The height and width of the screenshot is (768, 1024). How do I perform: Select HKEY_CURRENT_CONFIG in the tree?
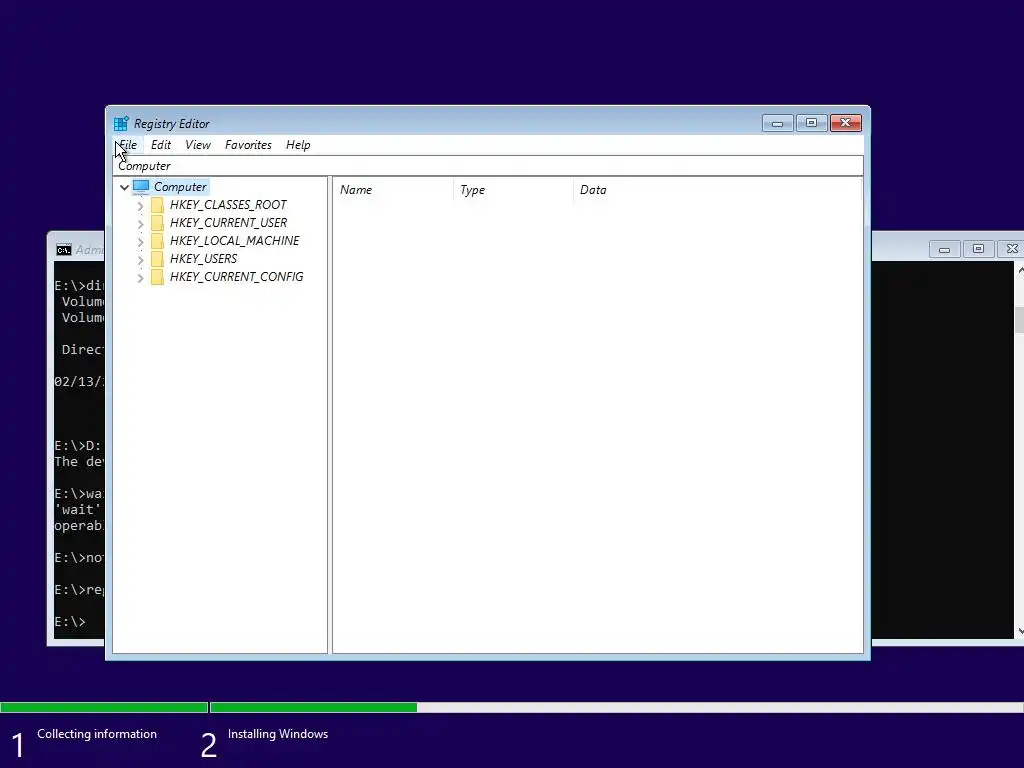click(x=236, y=277)
